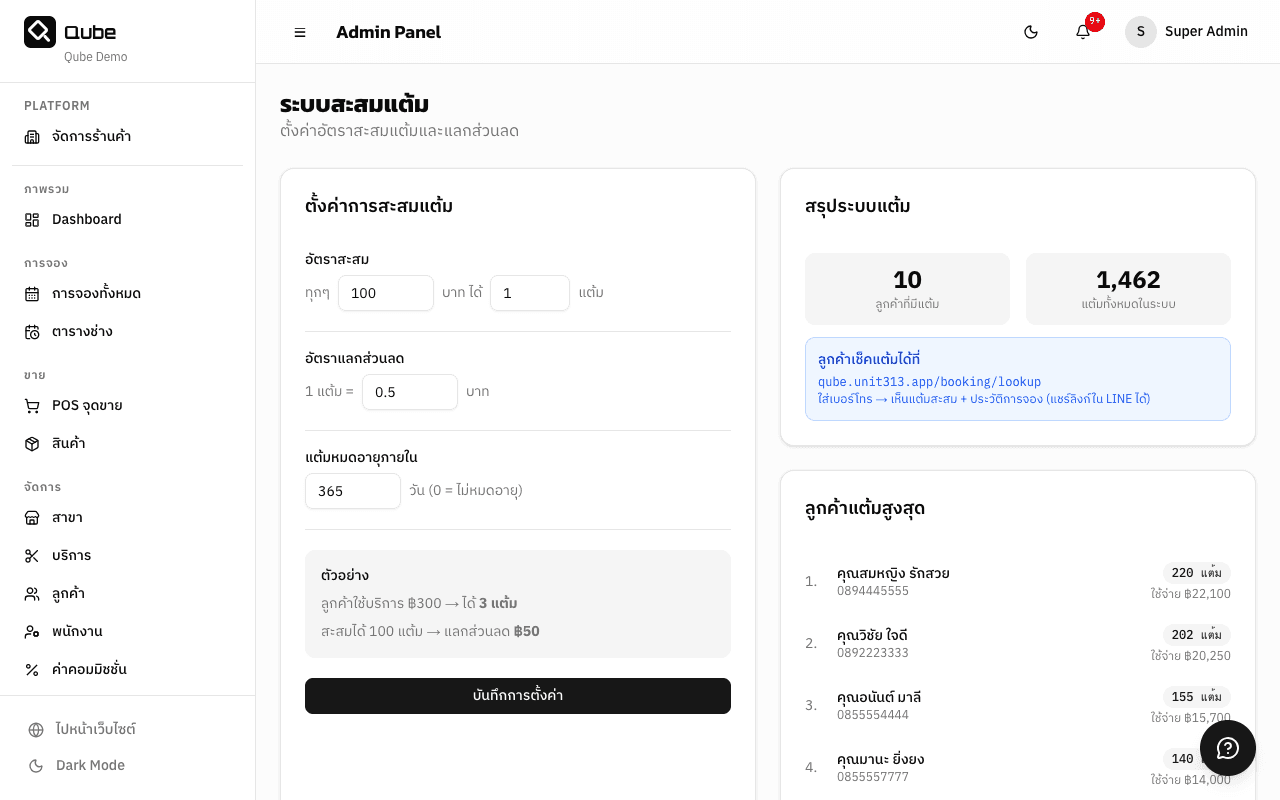Image resolution: width=1280 pixels, height=800 pixels.
Task: Open the help chat floating button
Action: pyautogui.click(x=1228, y=748)
